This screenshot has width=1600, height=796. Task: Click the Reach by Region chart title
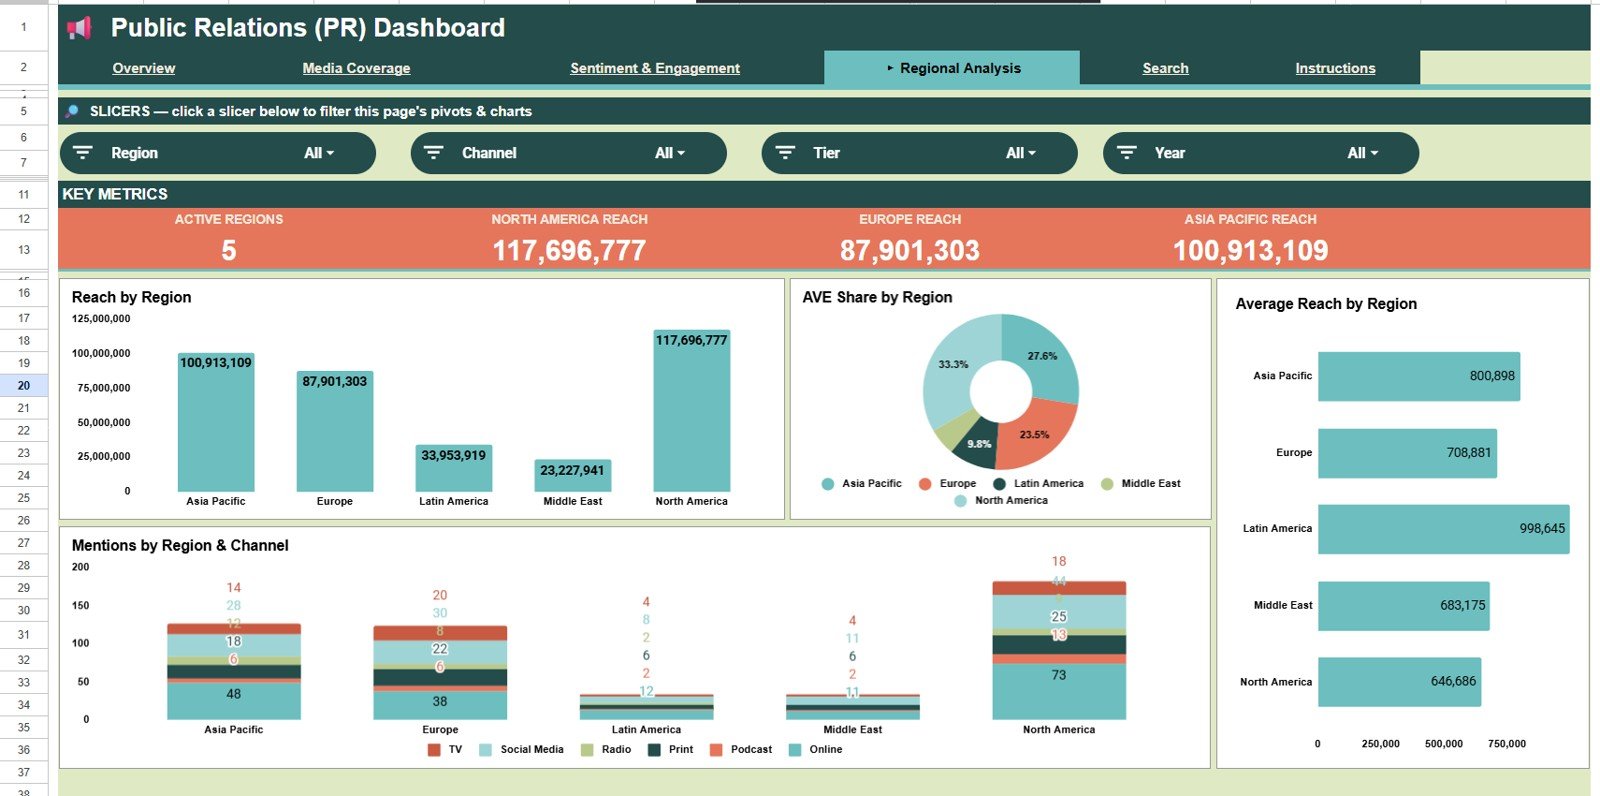(131, 297)
